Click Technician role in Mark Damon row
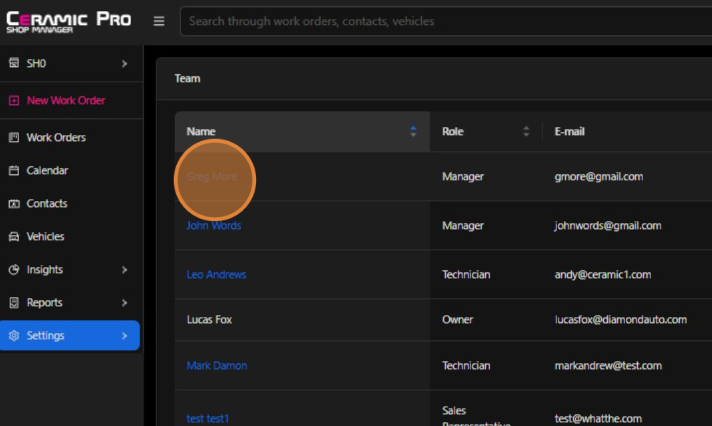The image size is (712, 426). 466,366
